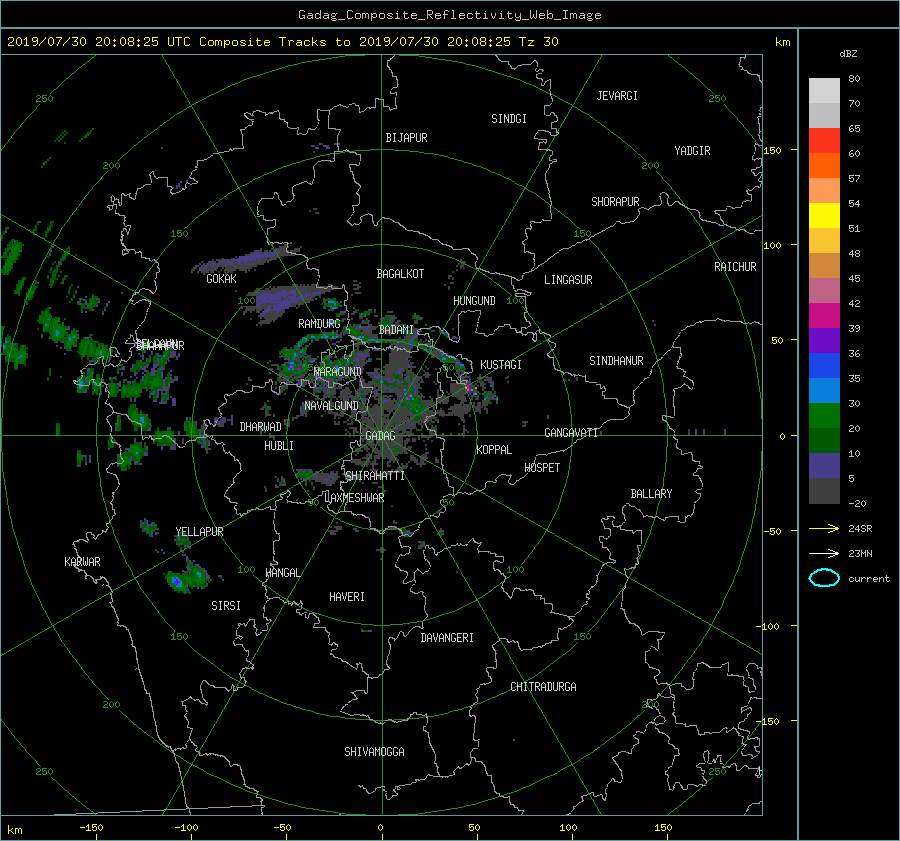
Task: Click the LINGASUR city label
Action: tap(568, 280)
